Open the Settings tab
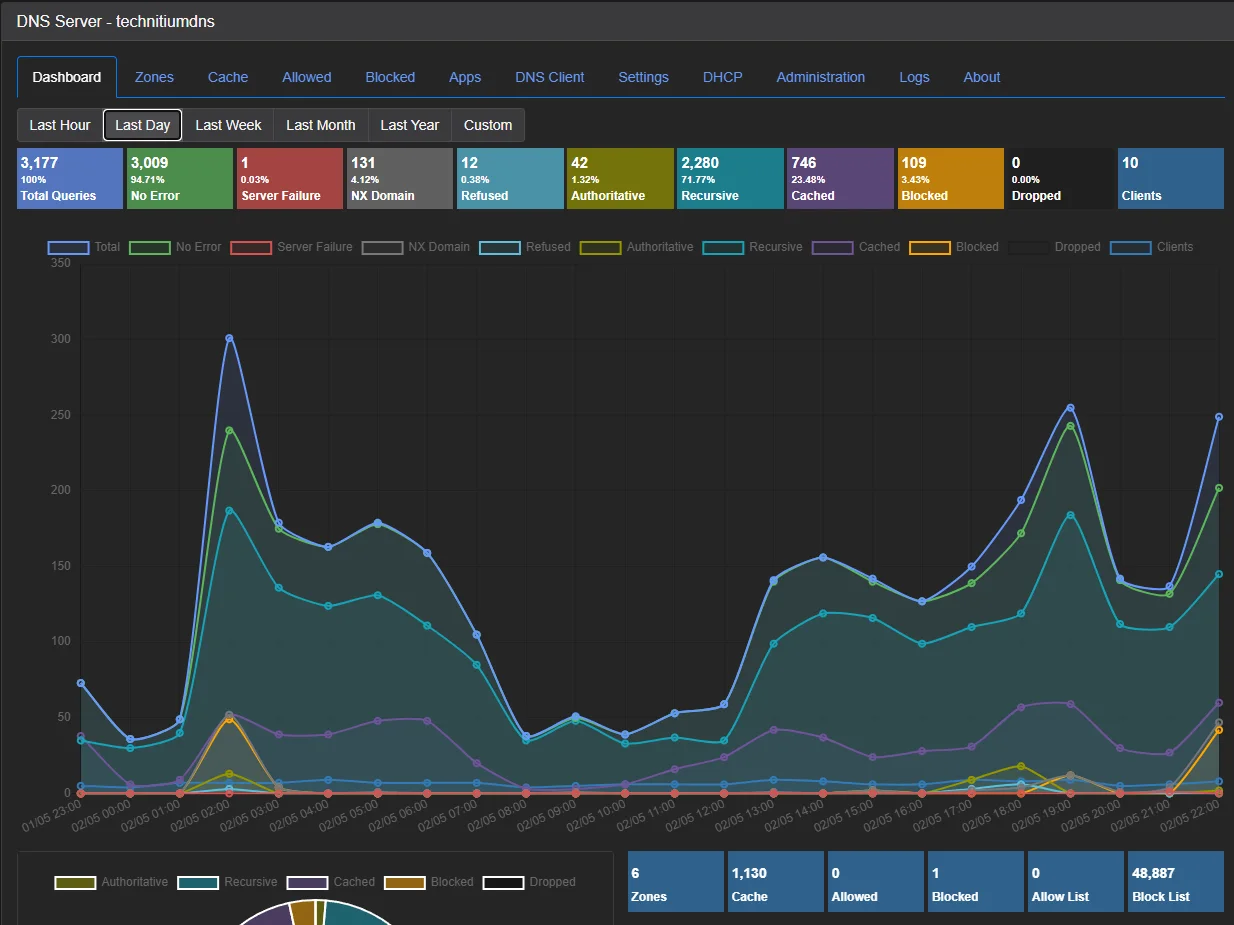This screenshot has height=925, width=1234. pos(643,77)
